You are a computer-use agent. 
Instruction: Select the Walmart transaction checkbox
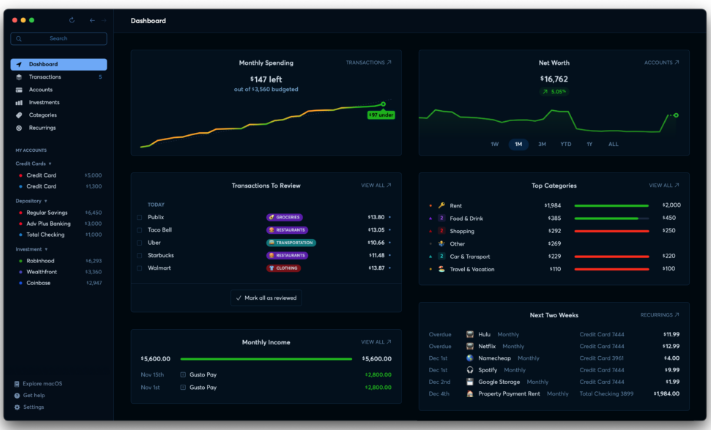click(140, 268)
